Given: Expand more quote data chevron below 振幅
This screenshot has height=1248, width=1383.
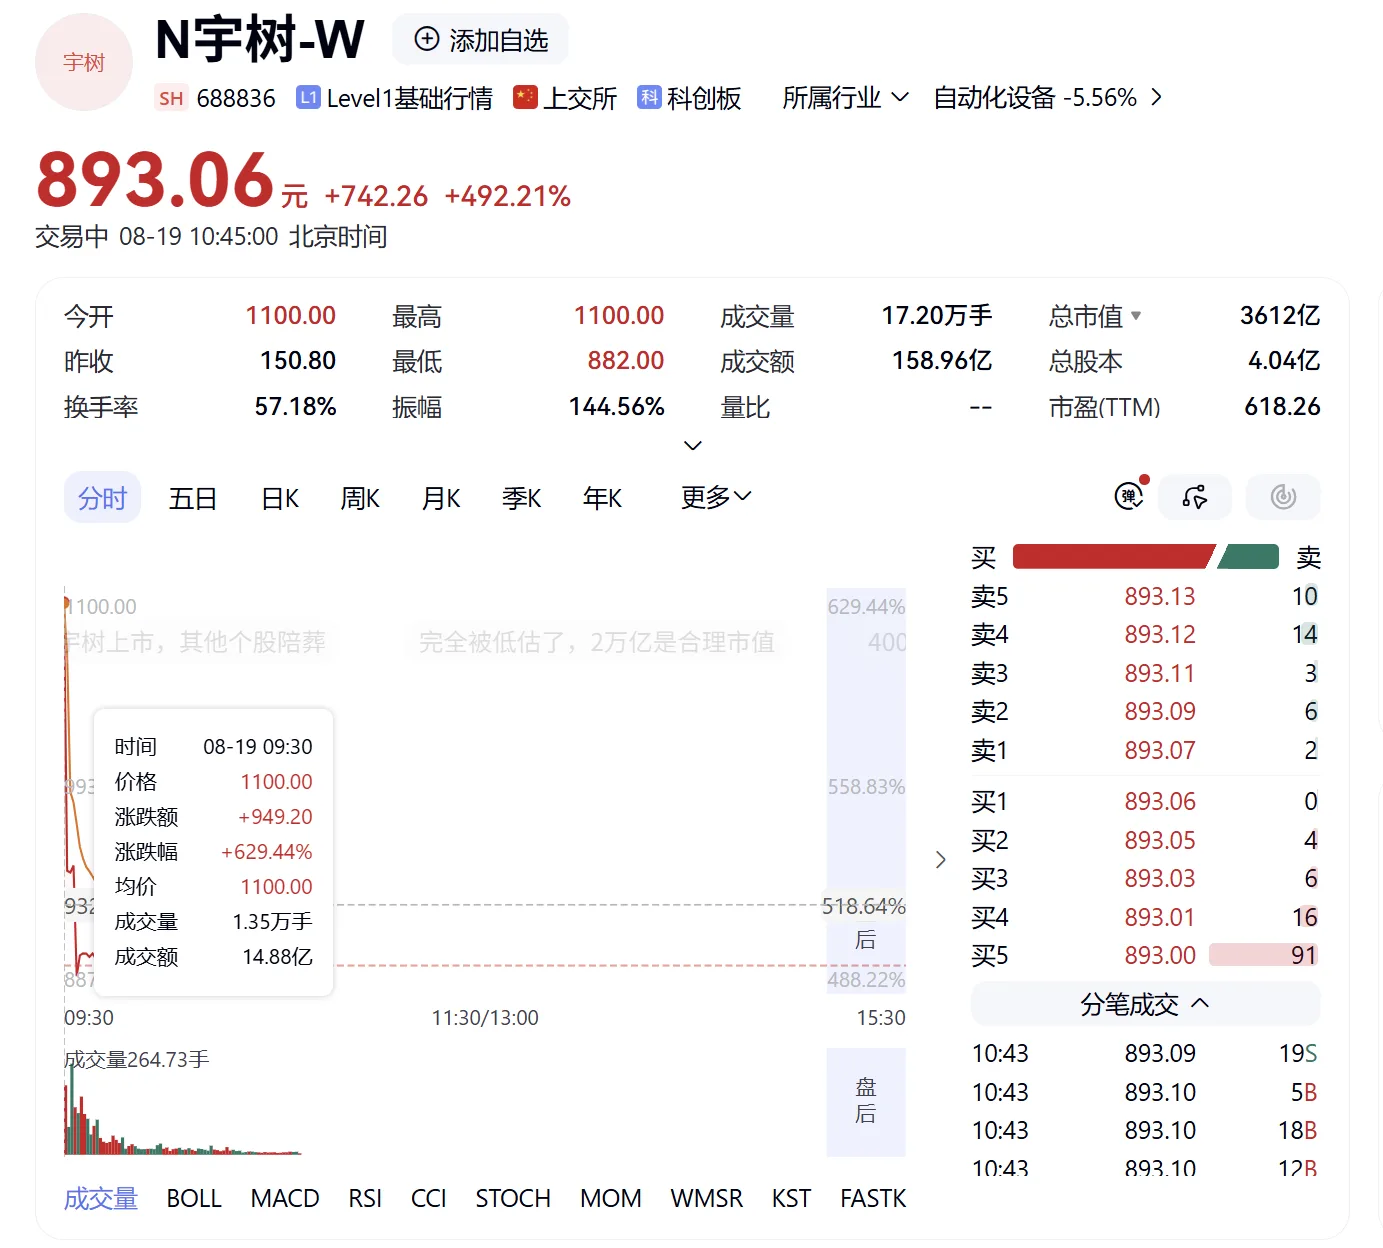Looking at the screenshot, I should coord(692,445).
